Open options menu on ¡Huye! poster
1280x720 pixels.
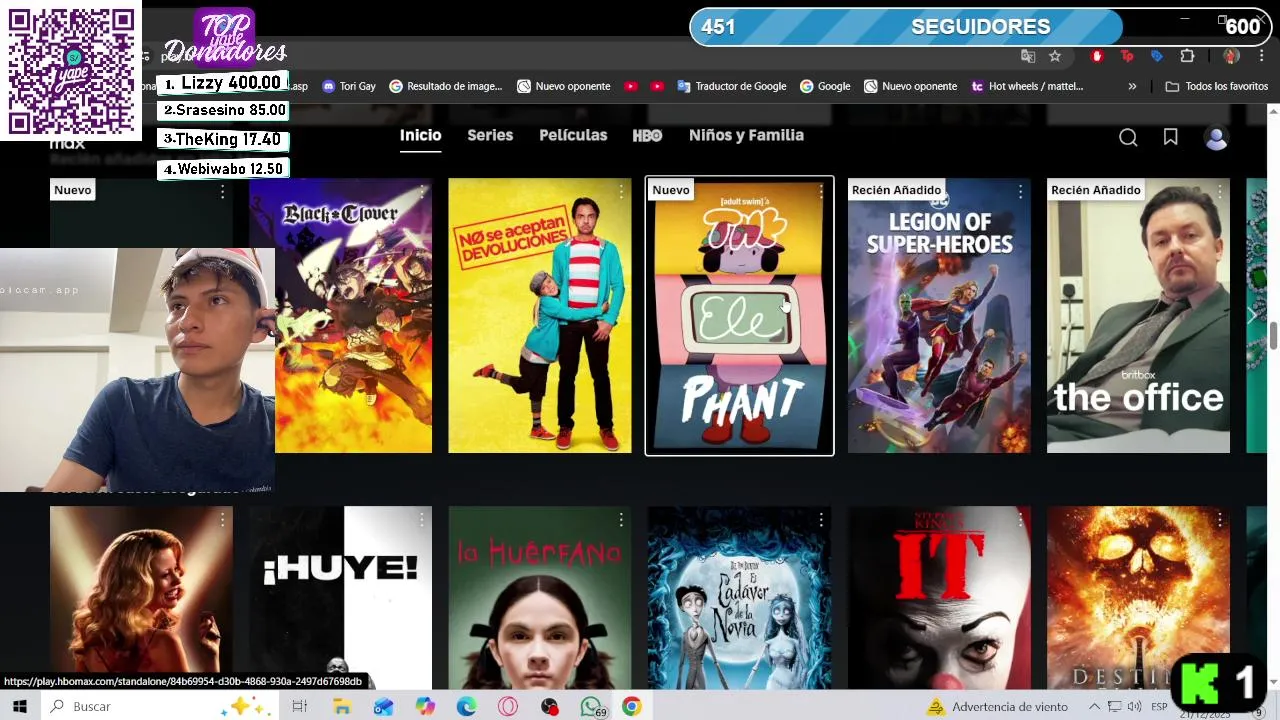click(422, 519)
